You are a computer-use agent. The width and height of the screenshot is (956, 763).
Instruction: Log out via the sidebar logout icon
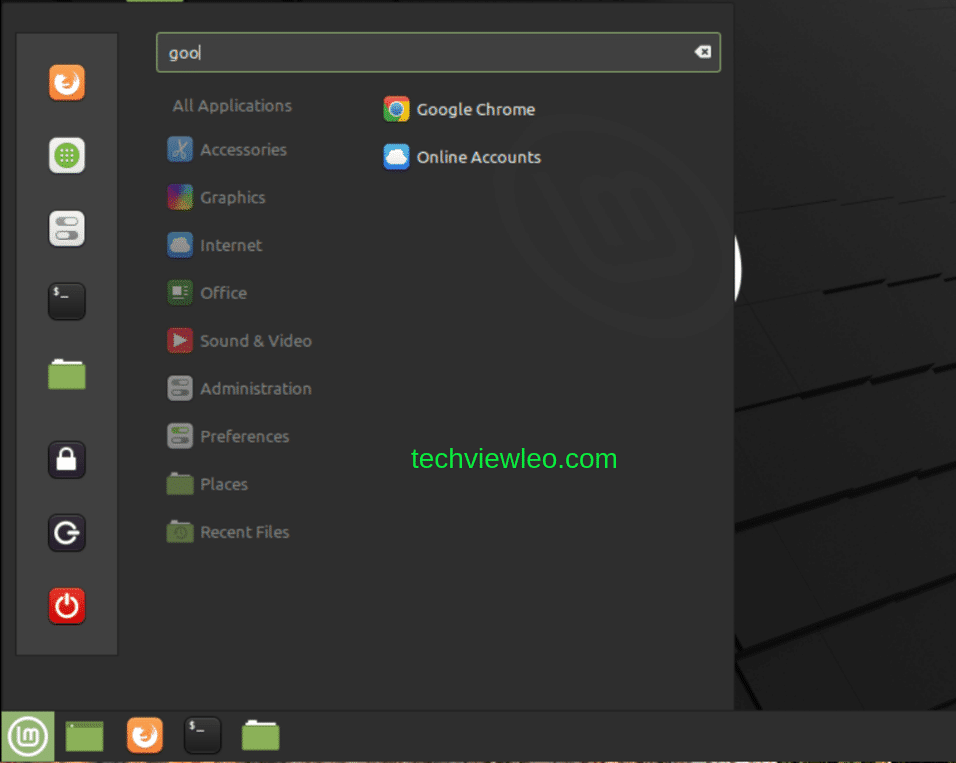[x=66, y=532]
